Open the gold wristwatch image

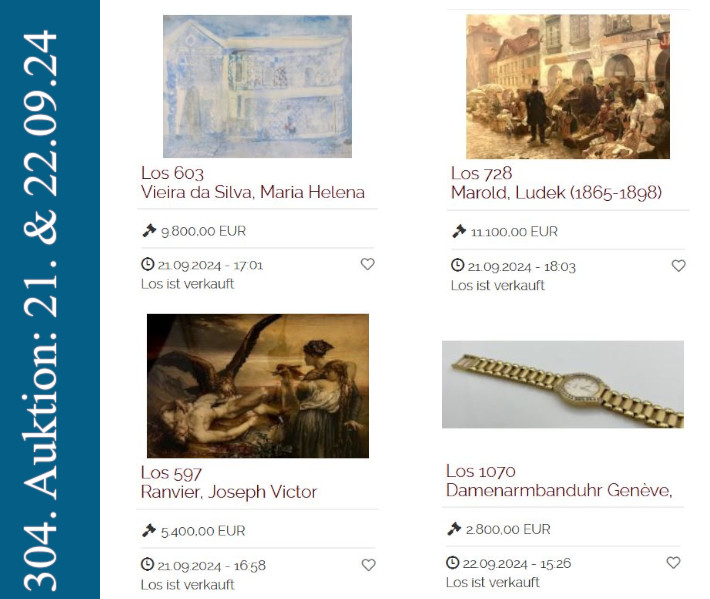(563, 384)
